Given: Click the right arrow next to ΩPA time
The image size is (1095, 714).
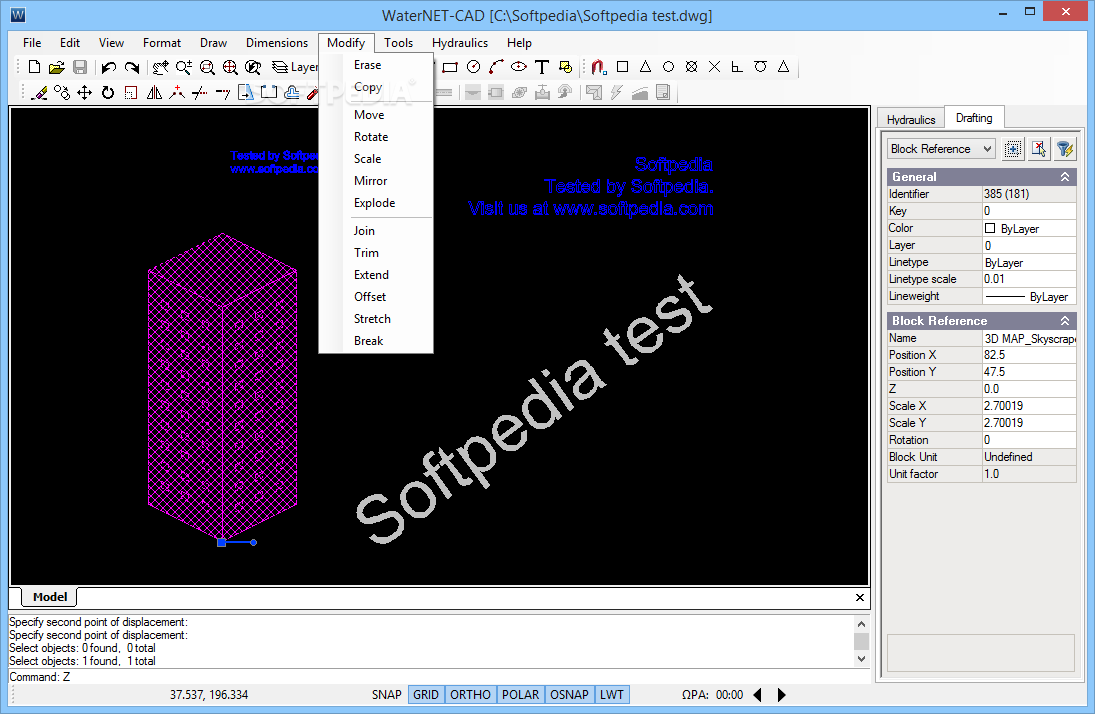Looking at the screenshot, I should point(781,694).
